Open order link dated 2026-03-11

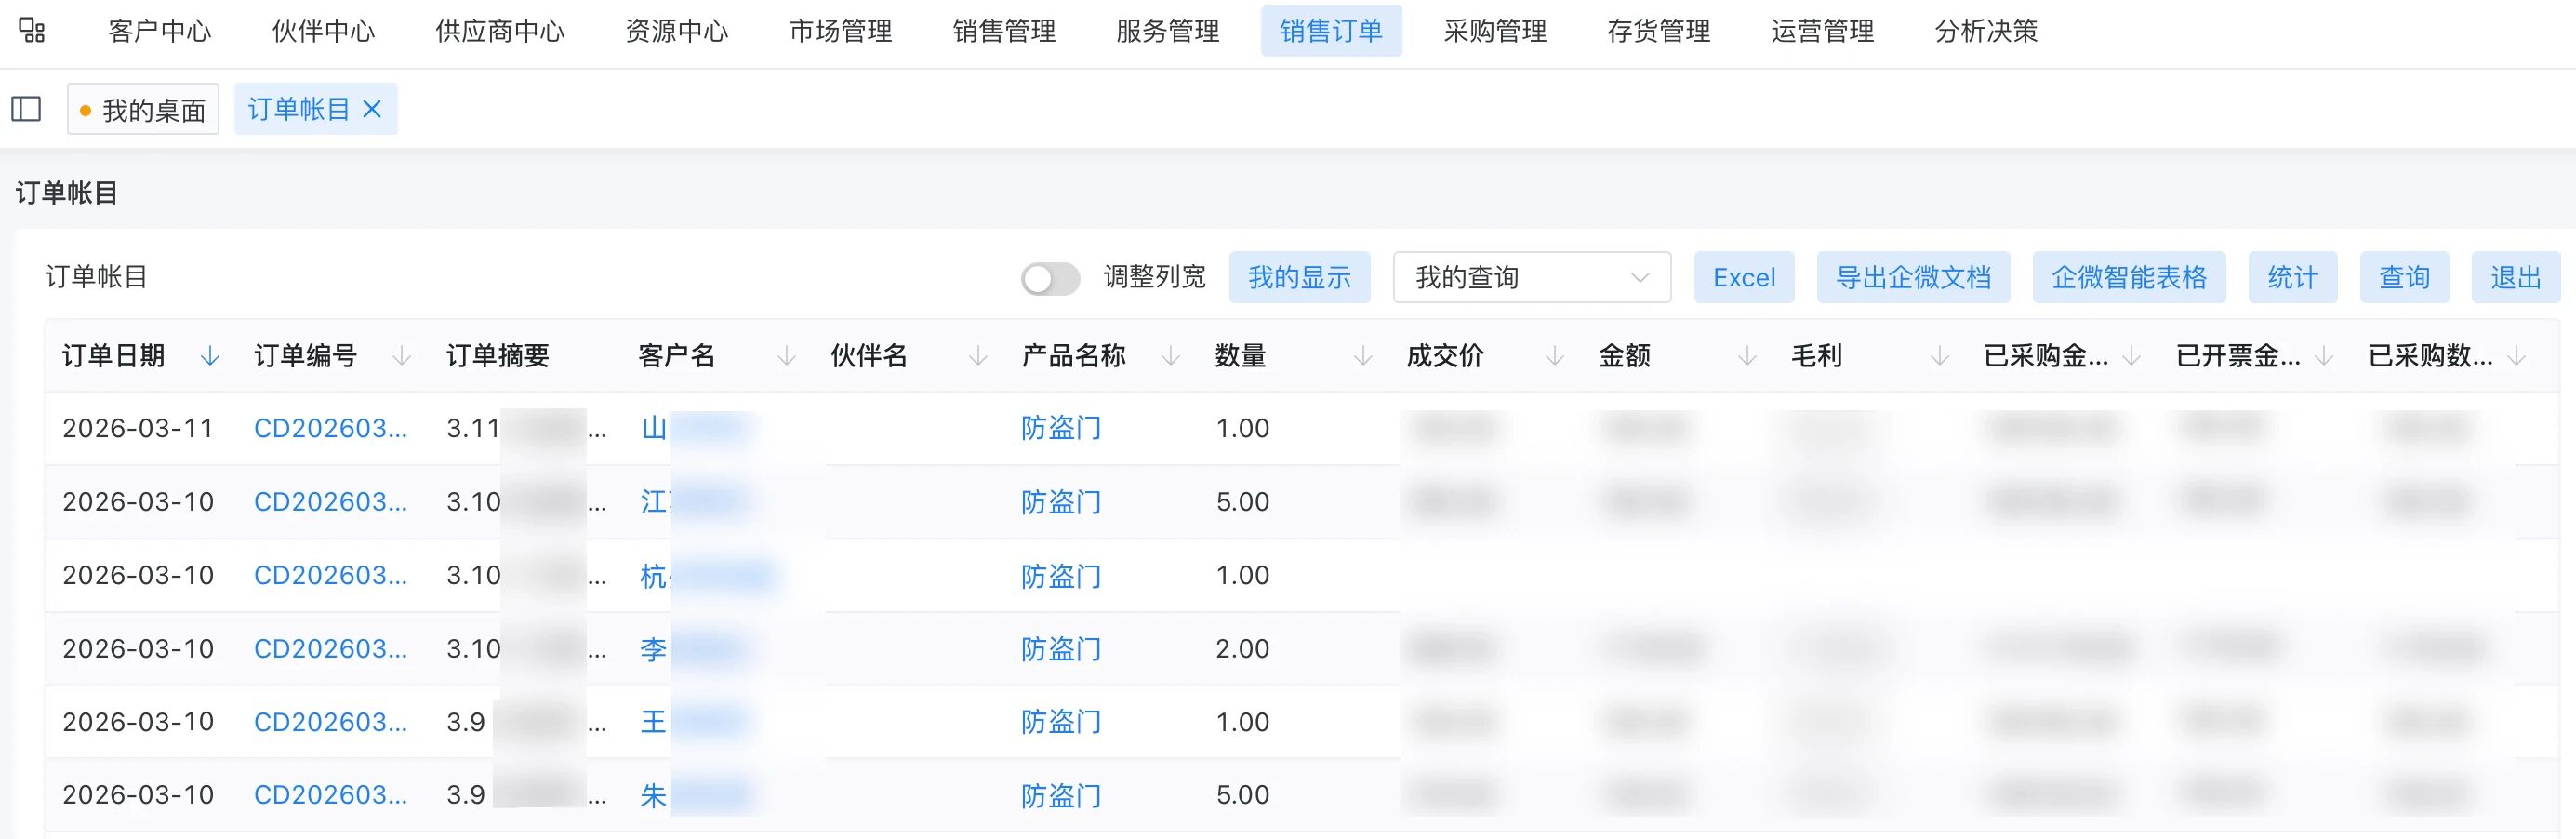point(330,428)
